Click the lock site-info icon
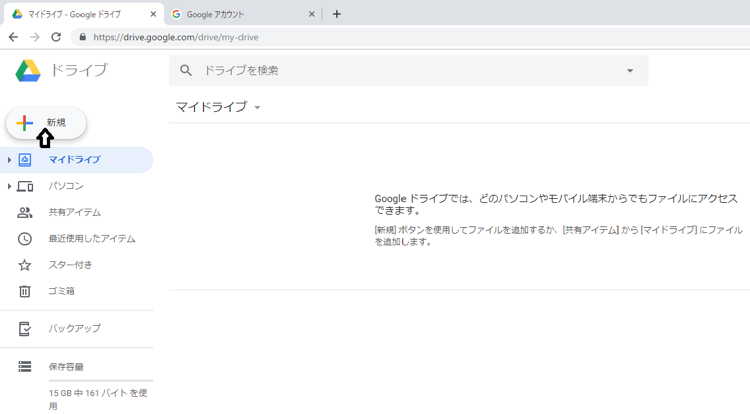750x414 pixels. tap(83, 37)
